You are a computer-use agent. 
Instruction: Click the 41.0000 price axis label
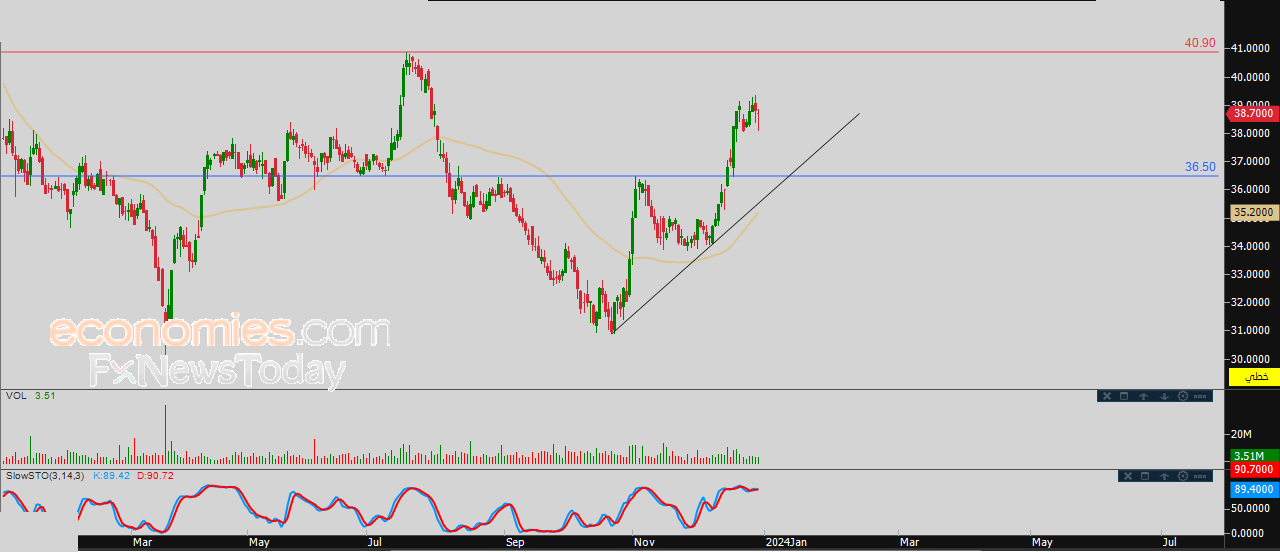1251,48
